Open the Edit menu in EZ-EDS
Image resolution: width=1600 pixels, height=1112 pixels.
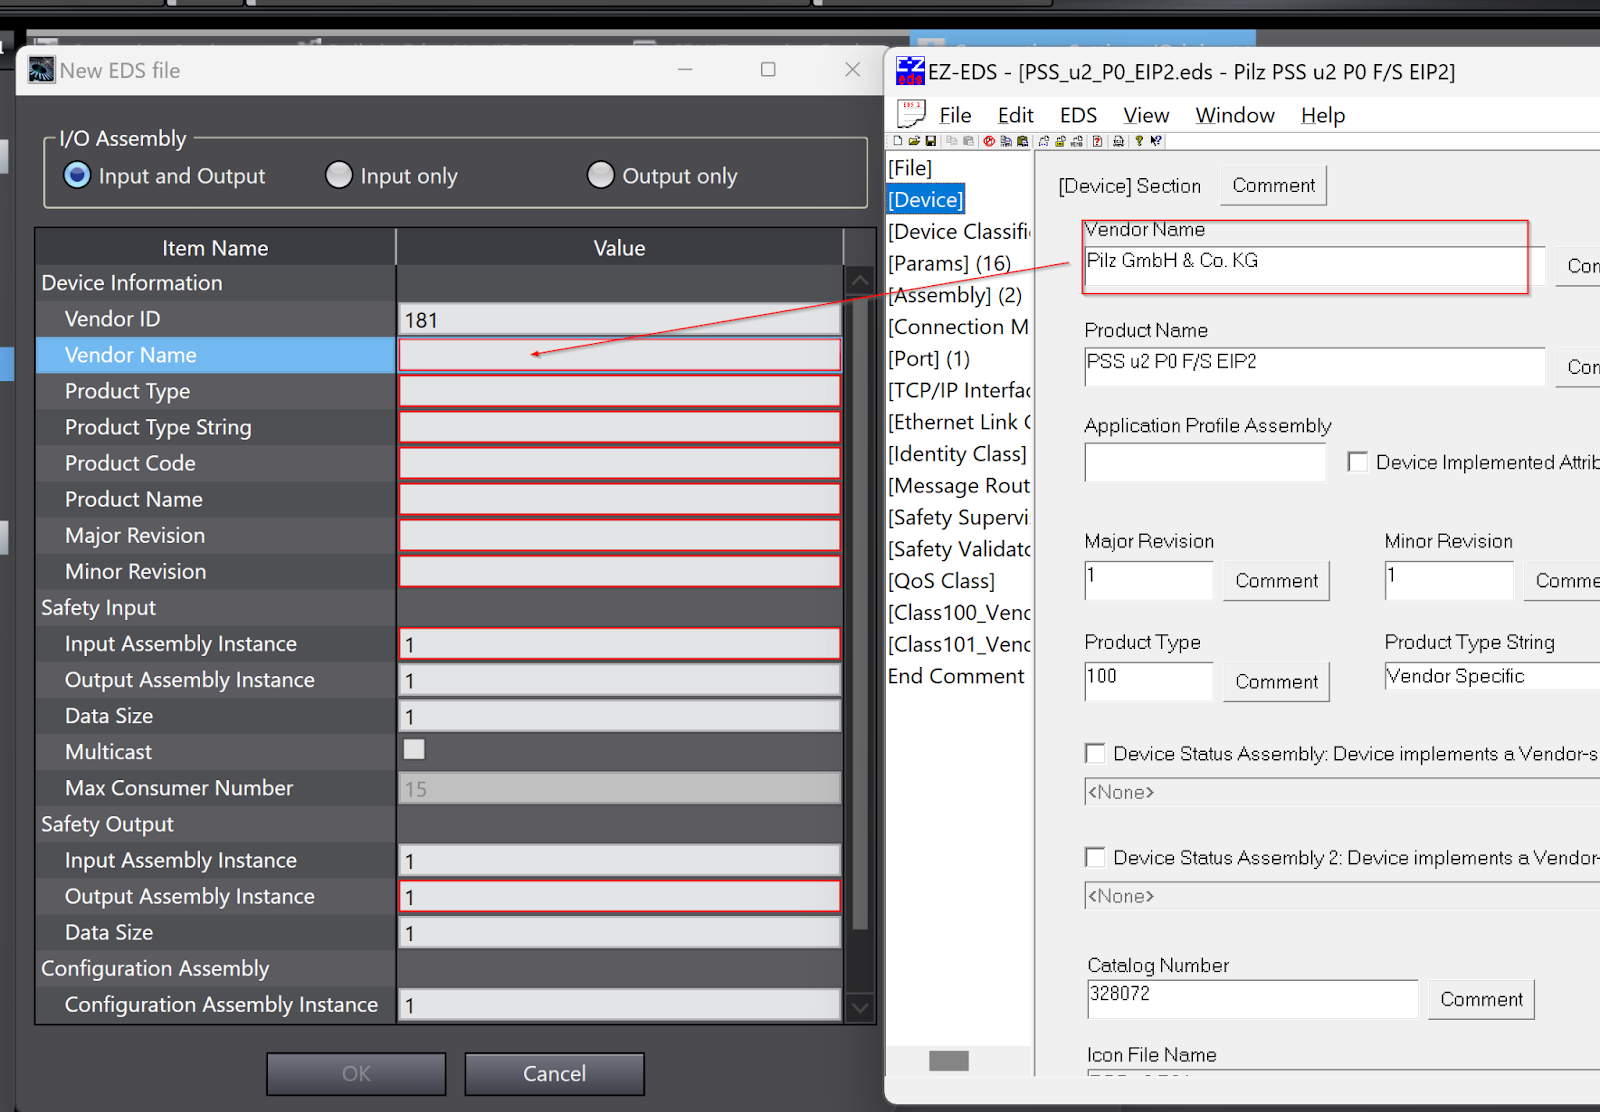[1015, 115]
